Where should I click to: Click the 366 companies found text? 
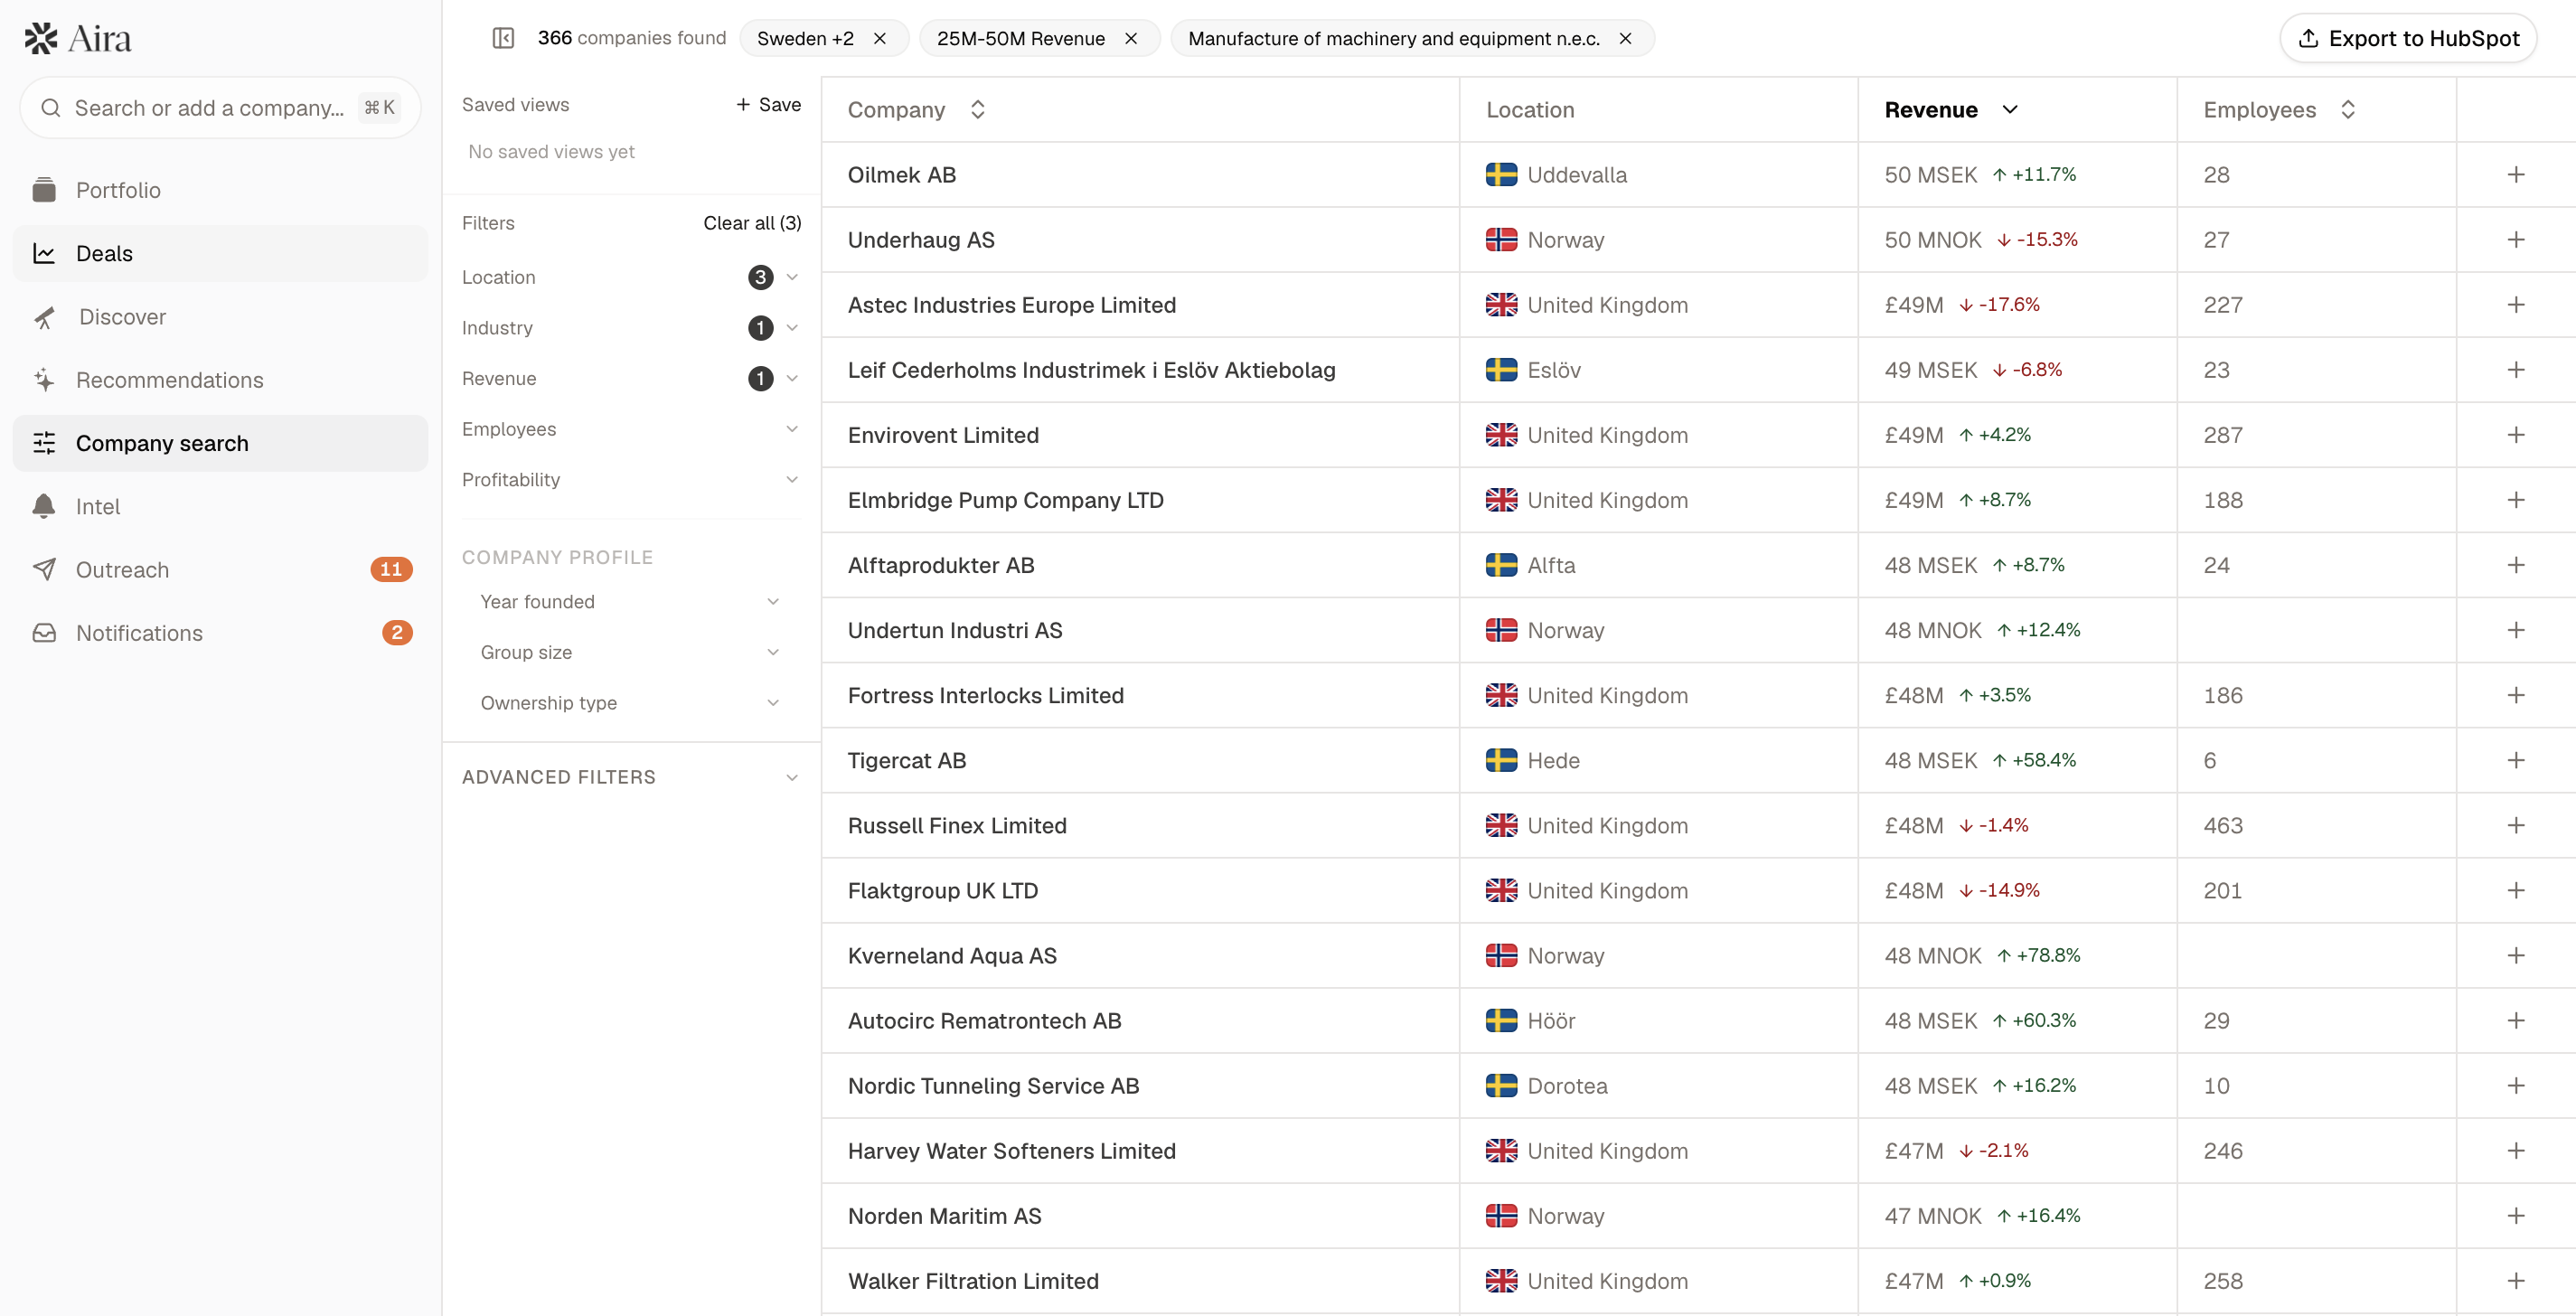tap(632, 38)
